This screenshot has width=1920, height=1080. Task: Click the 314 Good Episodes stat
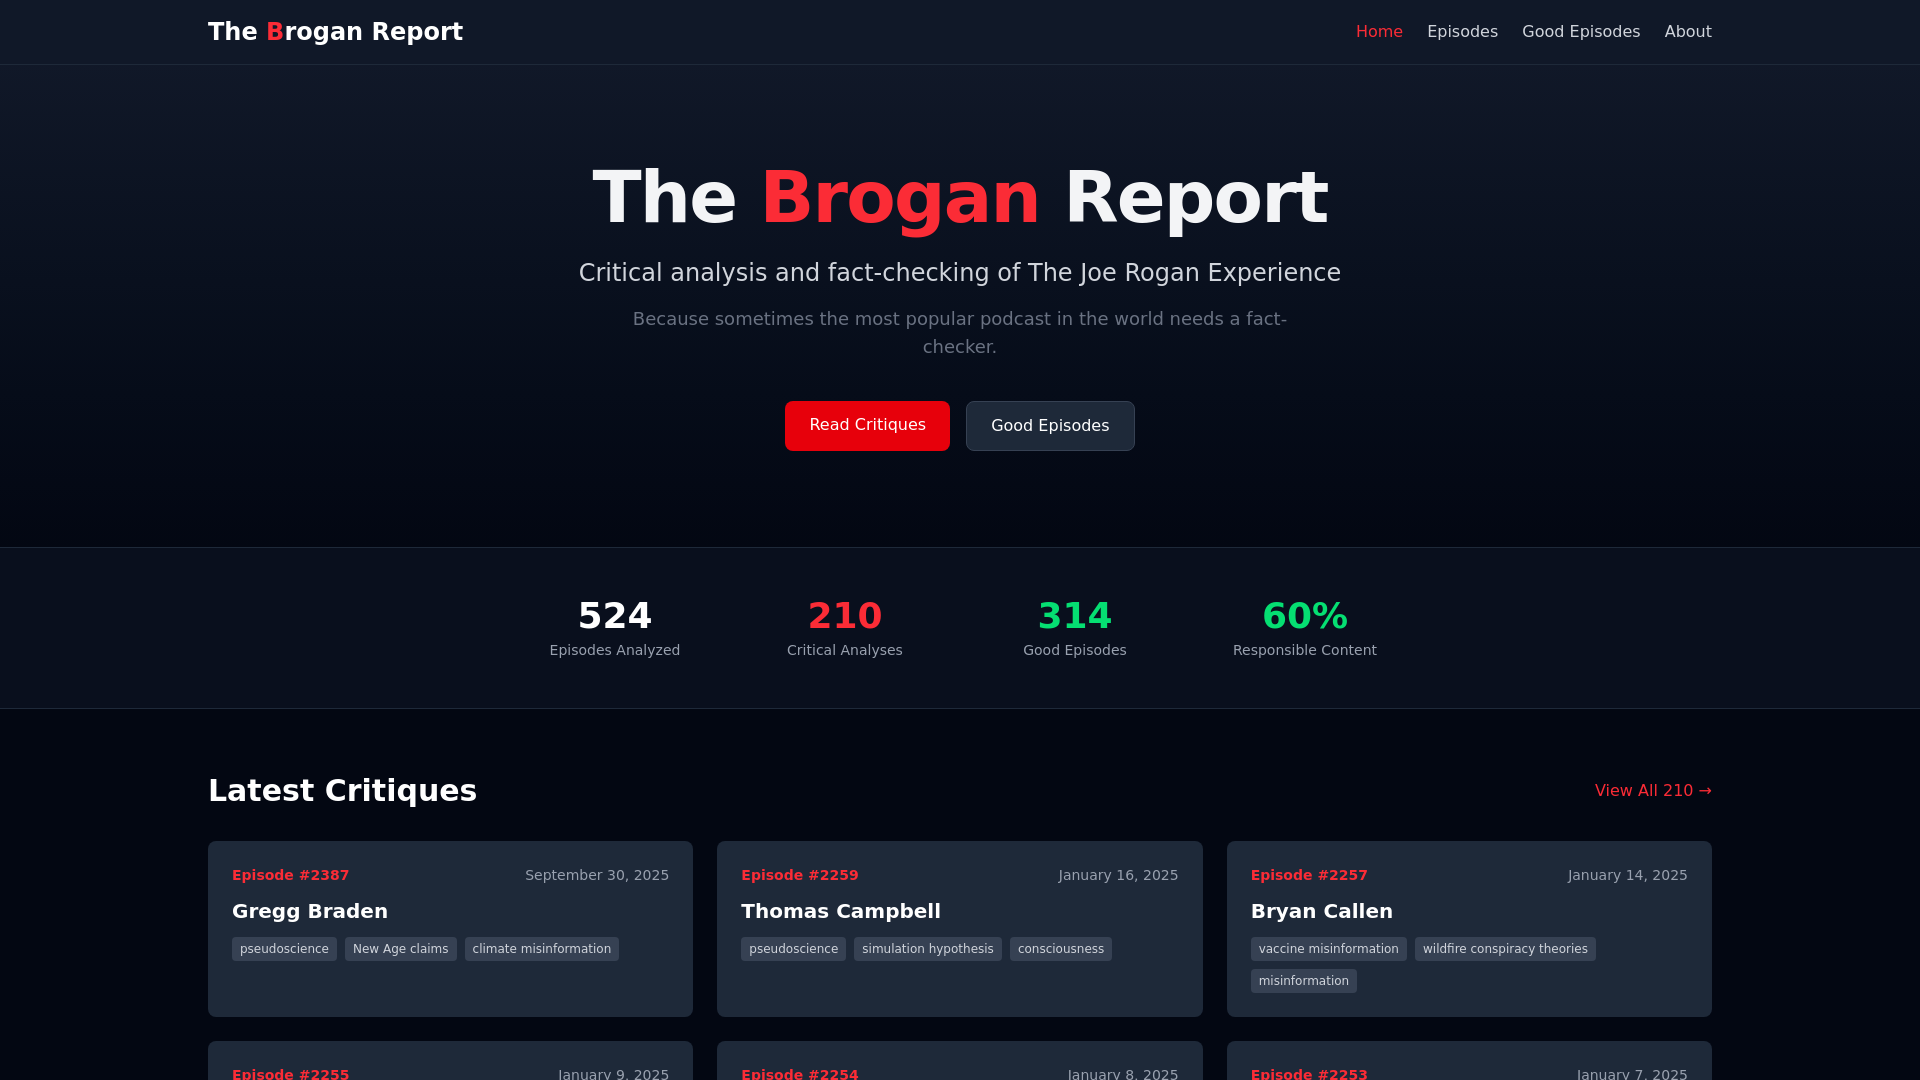(x=1075, y=628)
